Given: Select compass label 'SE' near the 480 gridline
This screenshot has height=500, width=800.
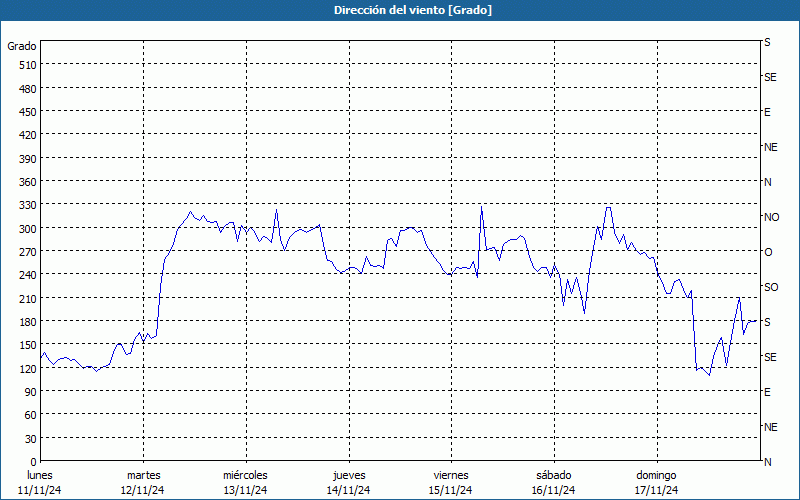Looking at the screenshot, I should (x=770, y=77).
